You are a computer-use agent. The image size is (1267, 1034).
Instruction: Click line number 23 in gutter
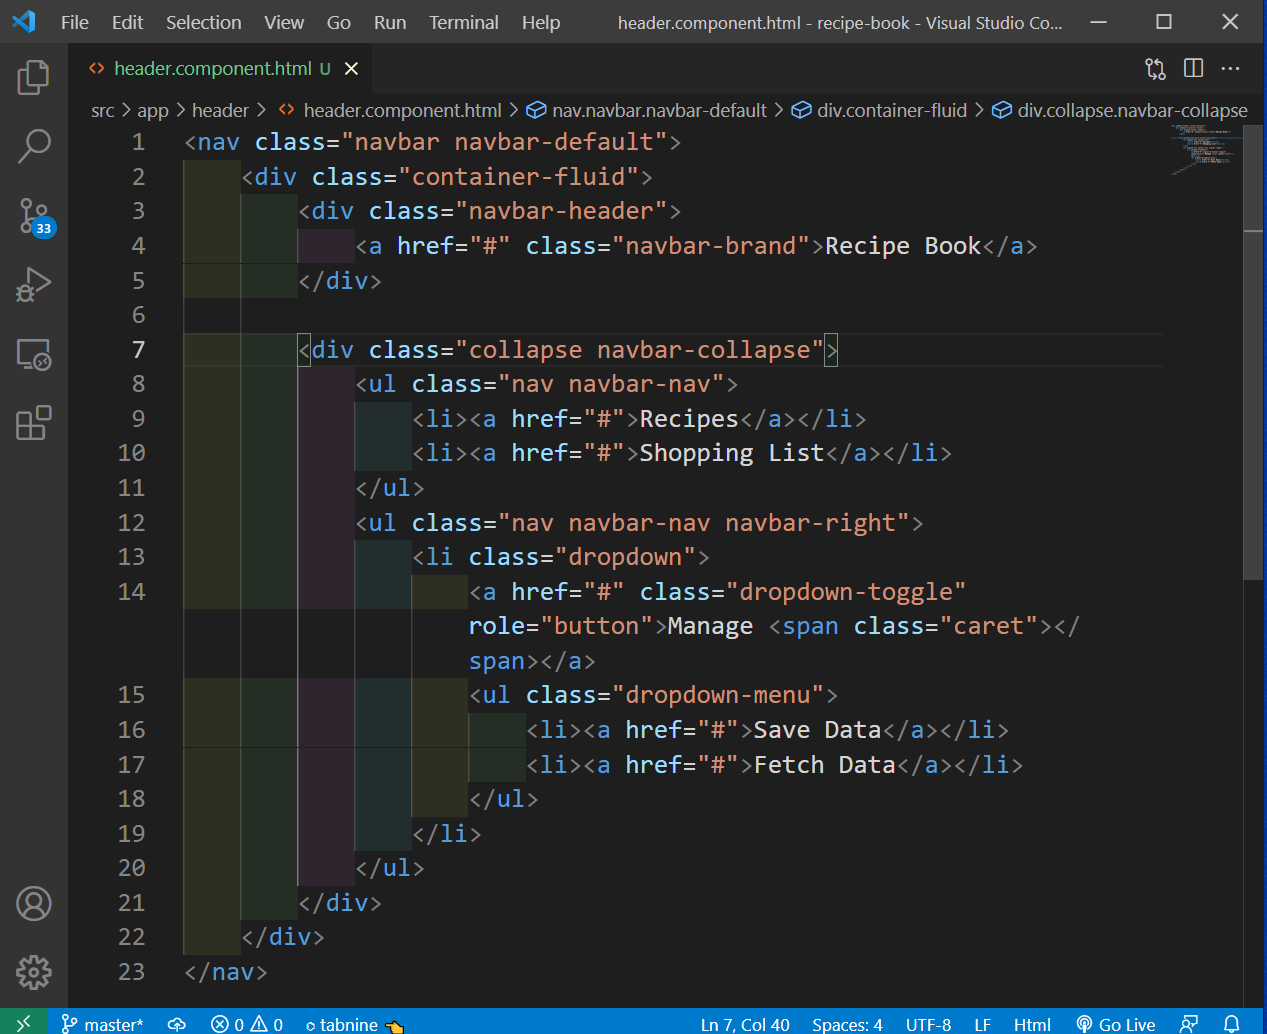click(131, 972)
